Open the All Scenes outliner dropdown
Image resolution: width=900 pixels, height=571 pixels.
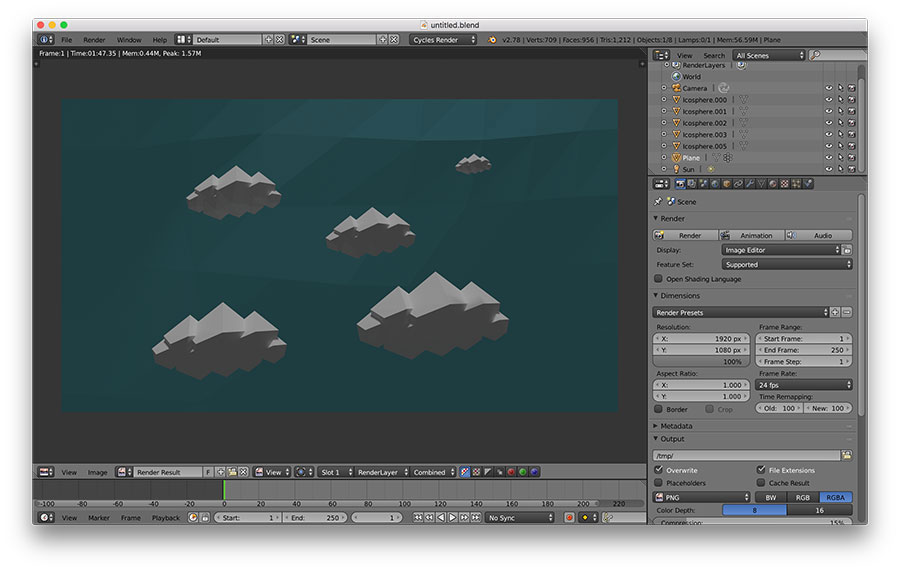pos(769,55)
